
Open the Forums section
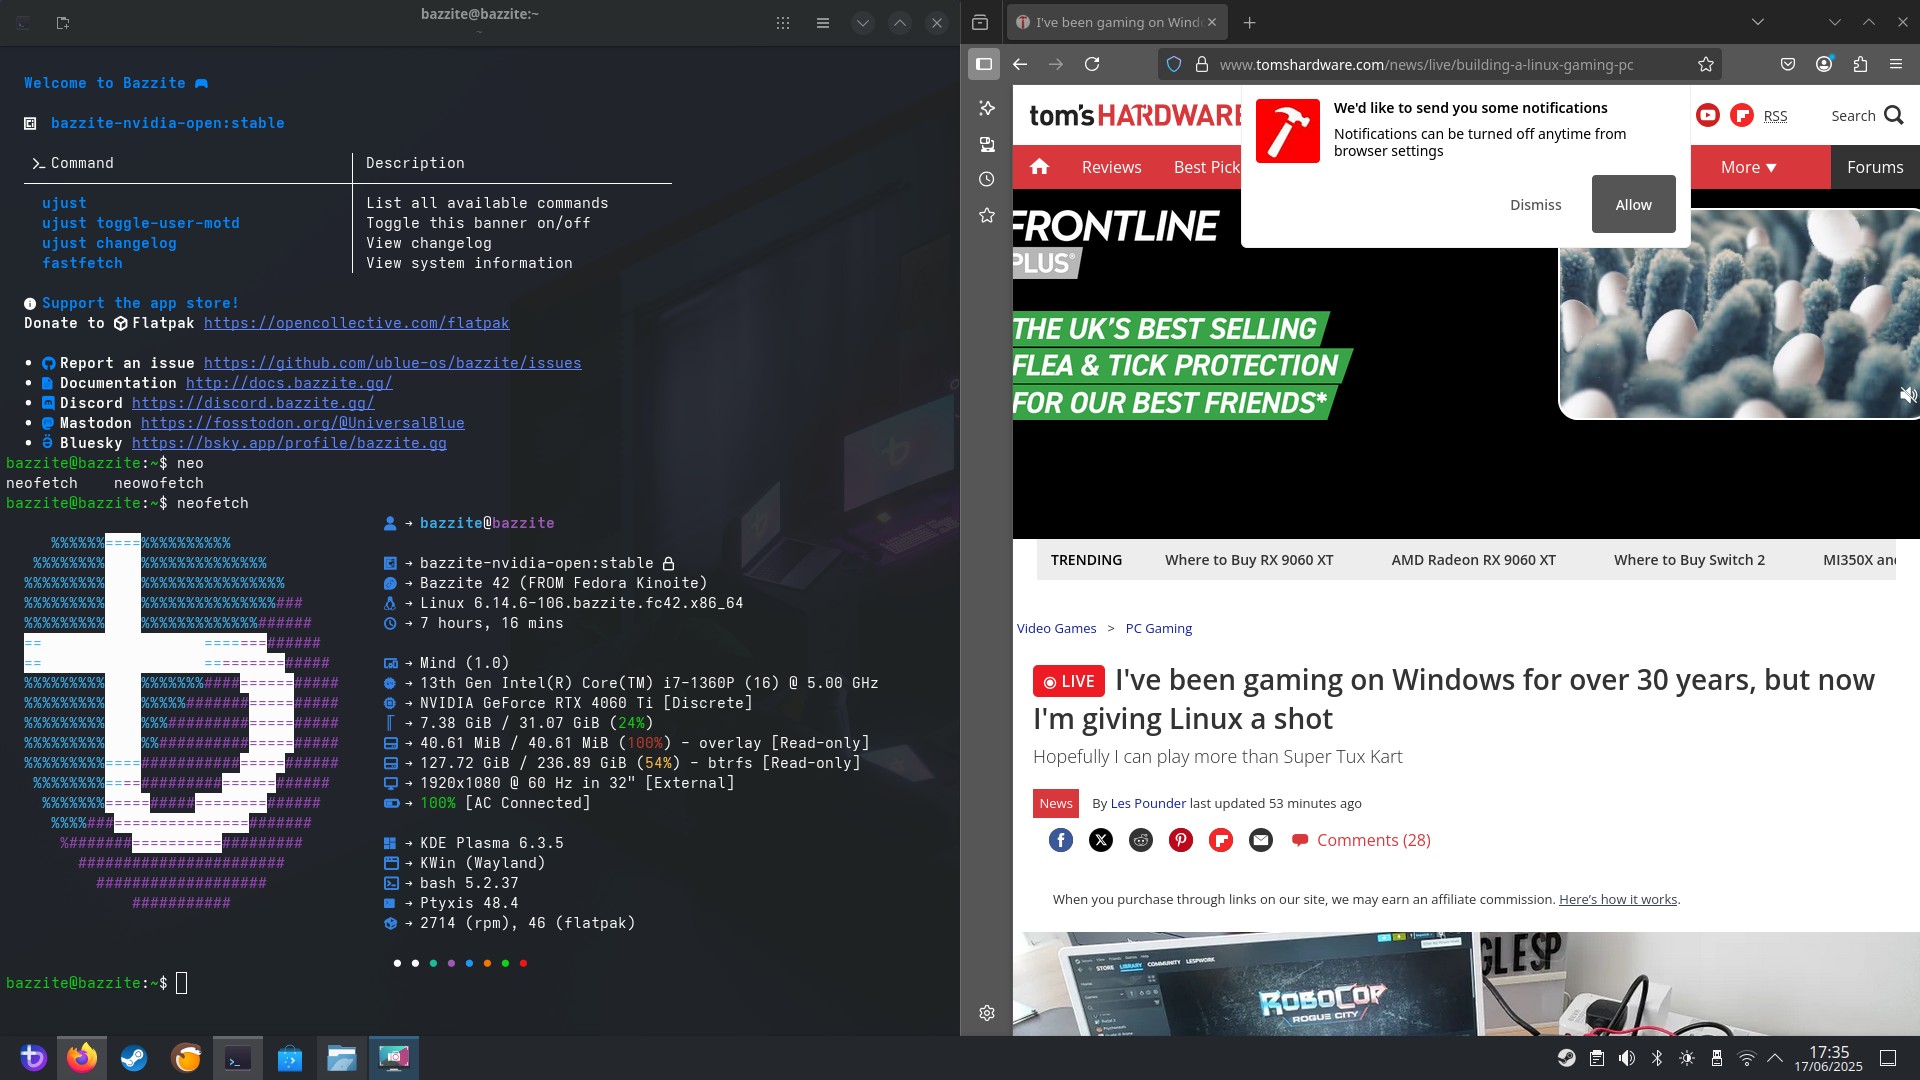(1875, 167)
